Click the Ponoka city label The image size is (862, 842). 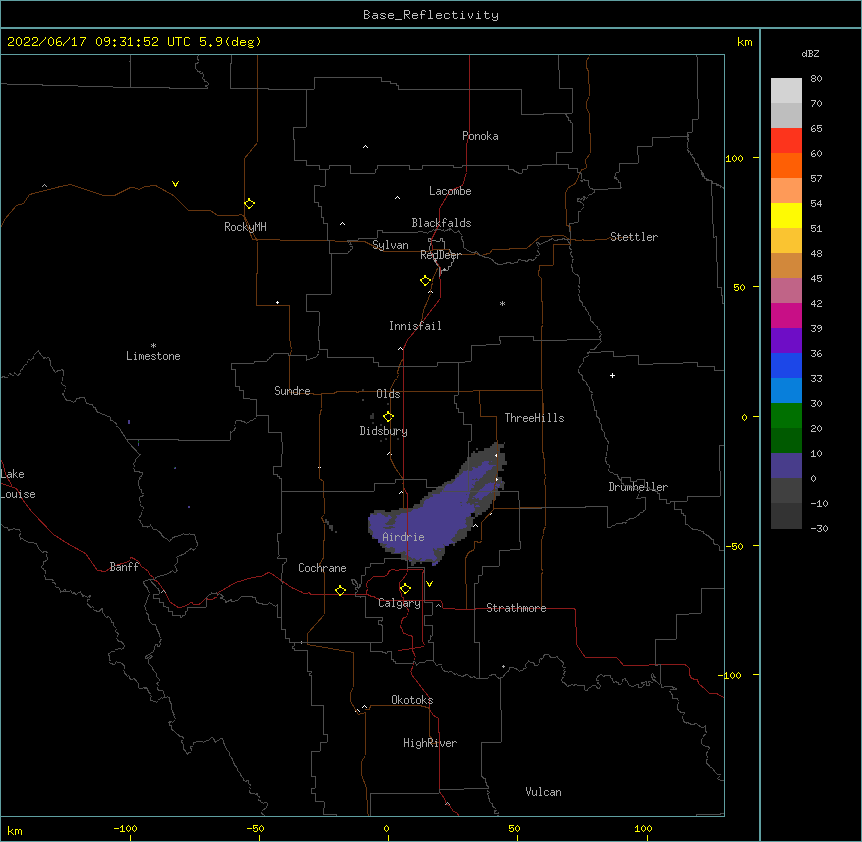click(480, 136)
